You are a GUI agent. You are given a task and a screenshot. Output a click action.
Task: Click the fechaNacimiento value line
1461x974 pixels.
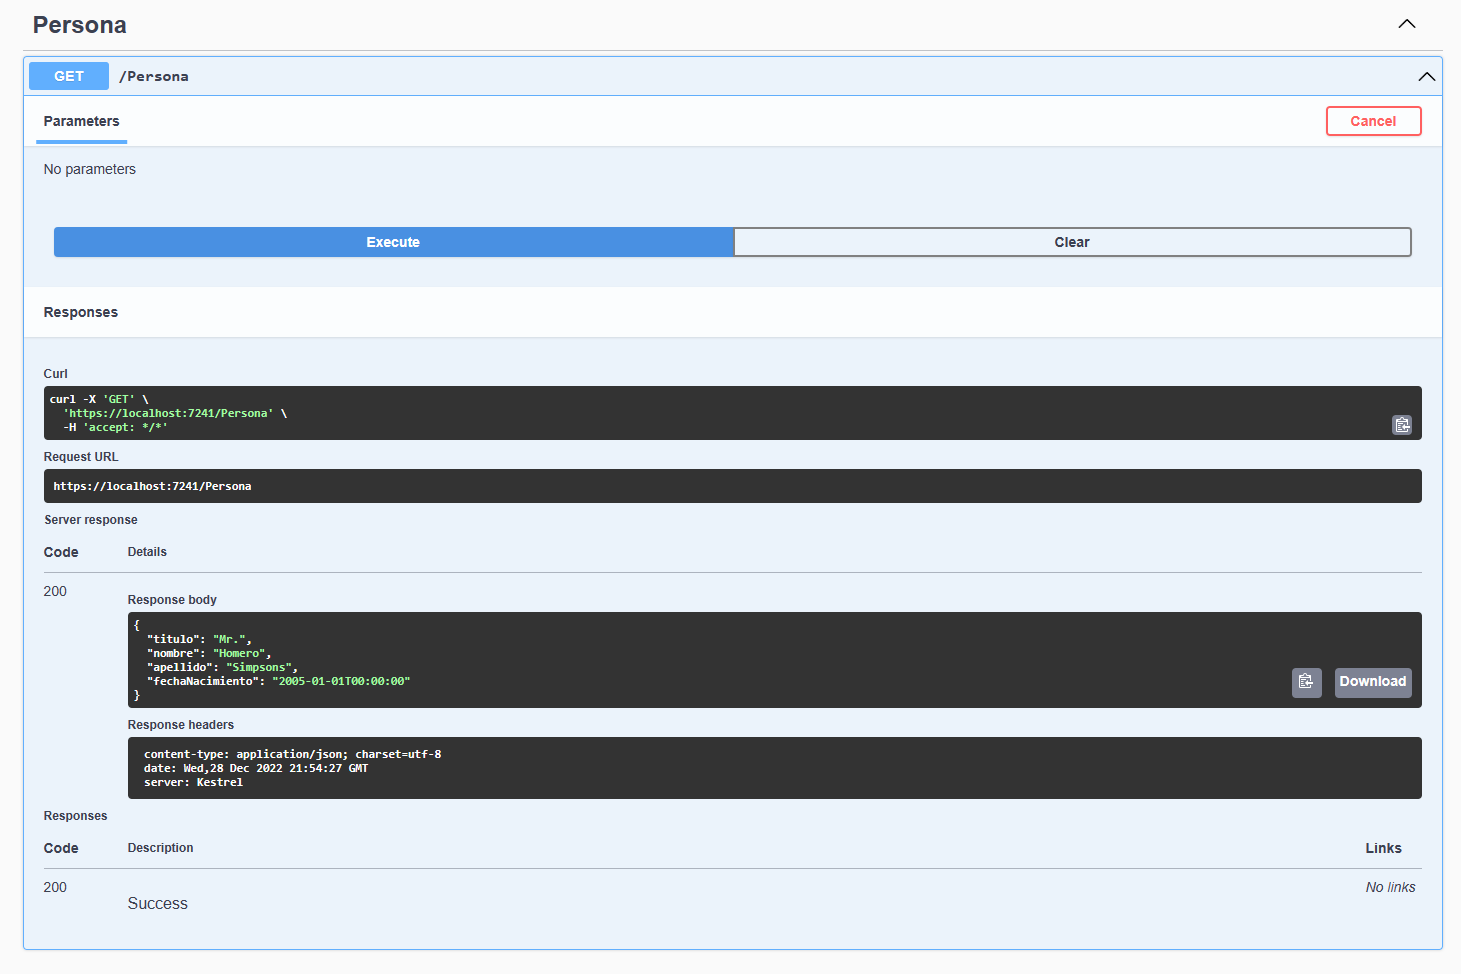coord(278,681)
